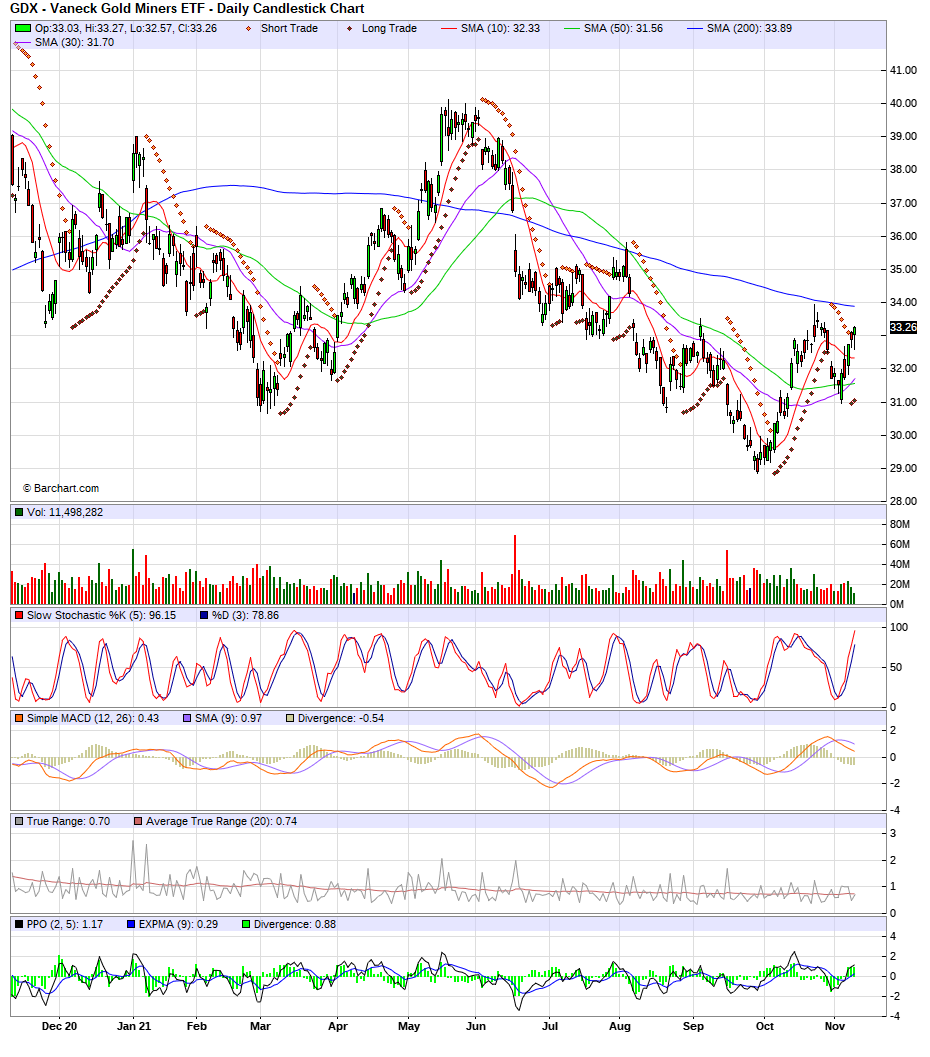Viewport: 930px width, 1057px height.
Task: Click the Aug date axis label
Action: pos(620,1027)
